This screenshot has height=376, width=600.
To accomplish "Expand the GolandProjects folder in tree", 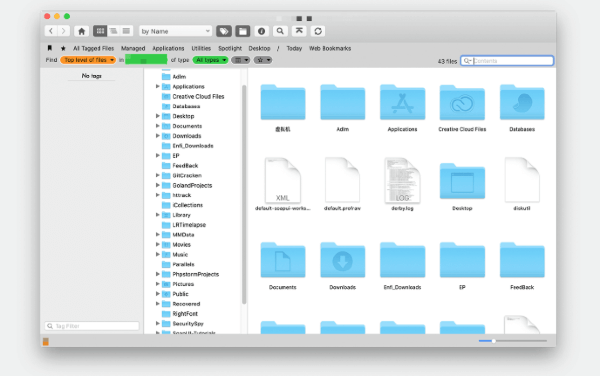I will coord(157,185).
